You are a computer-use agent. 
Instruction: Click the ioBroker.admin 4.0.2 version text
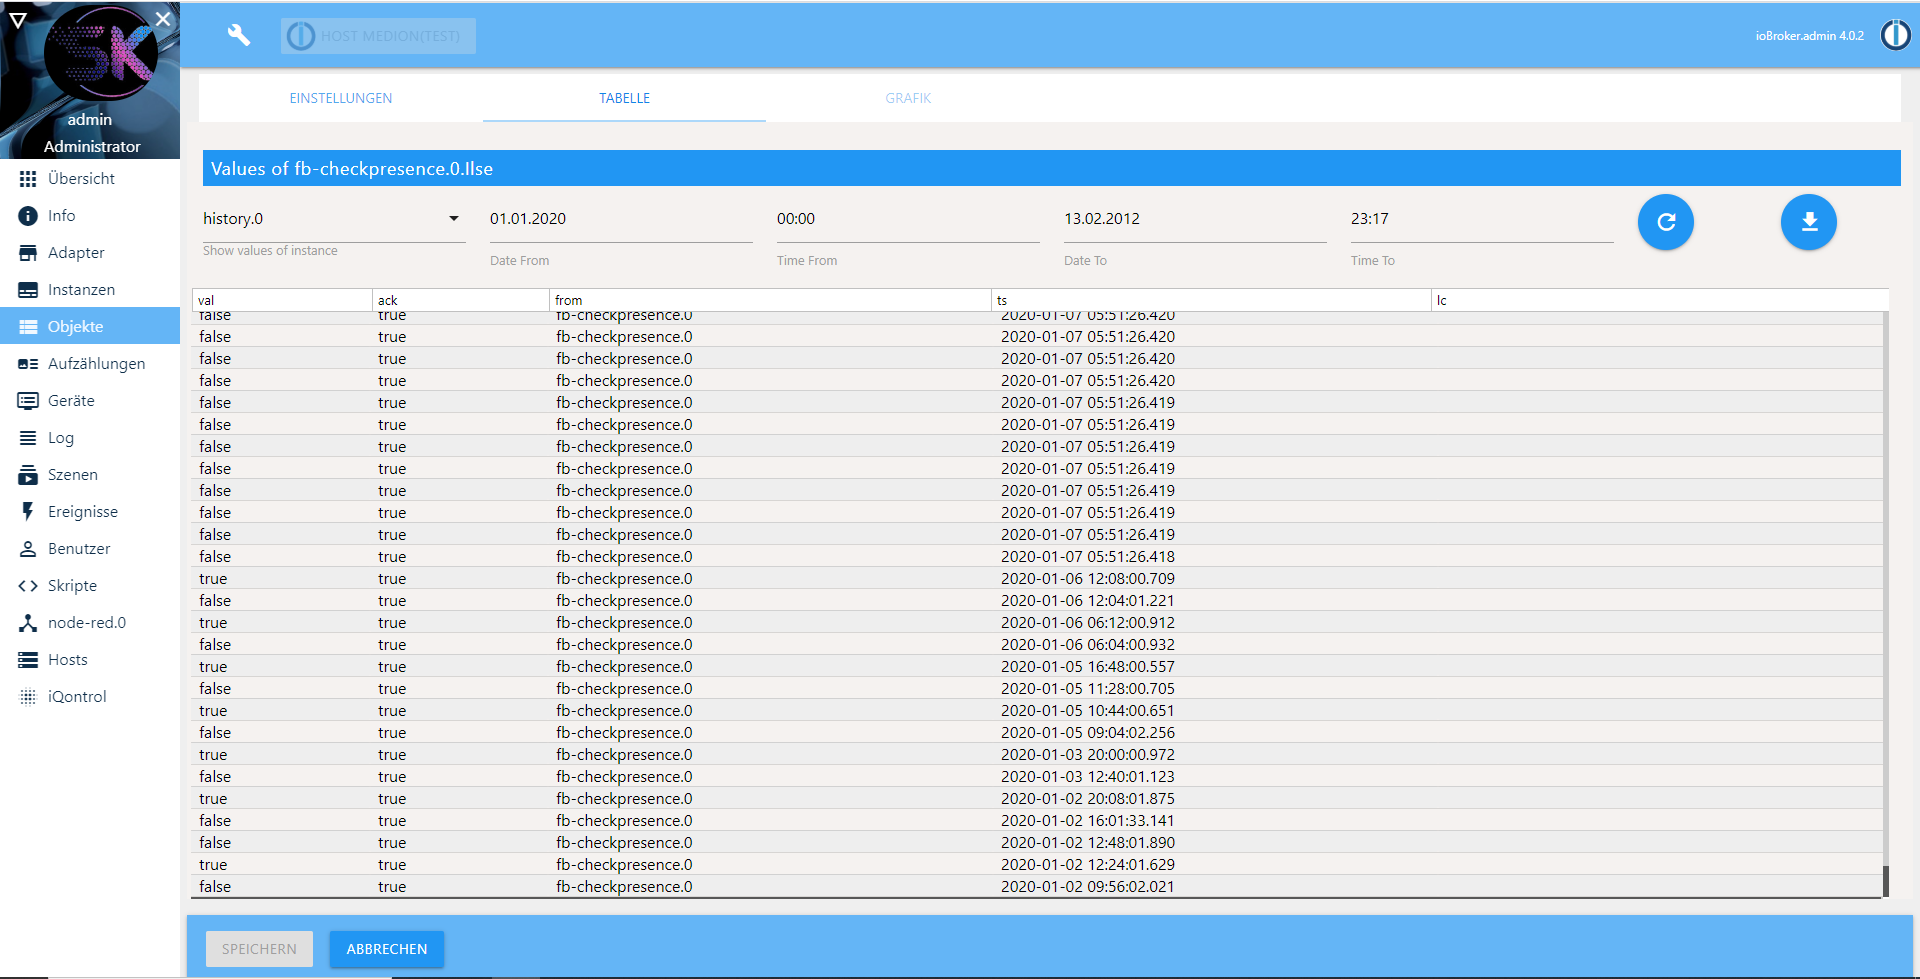(1809, 36)
